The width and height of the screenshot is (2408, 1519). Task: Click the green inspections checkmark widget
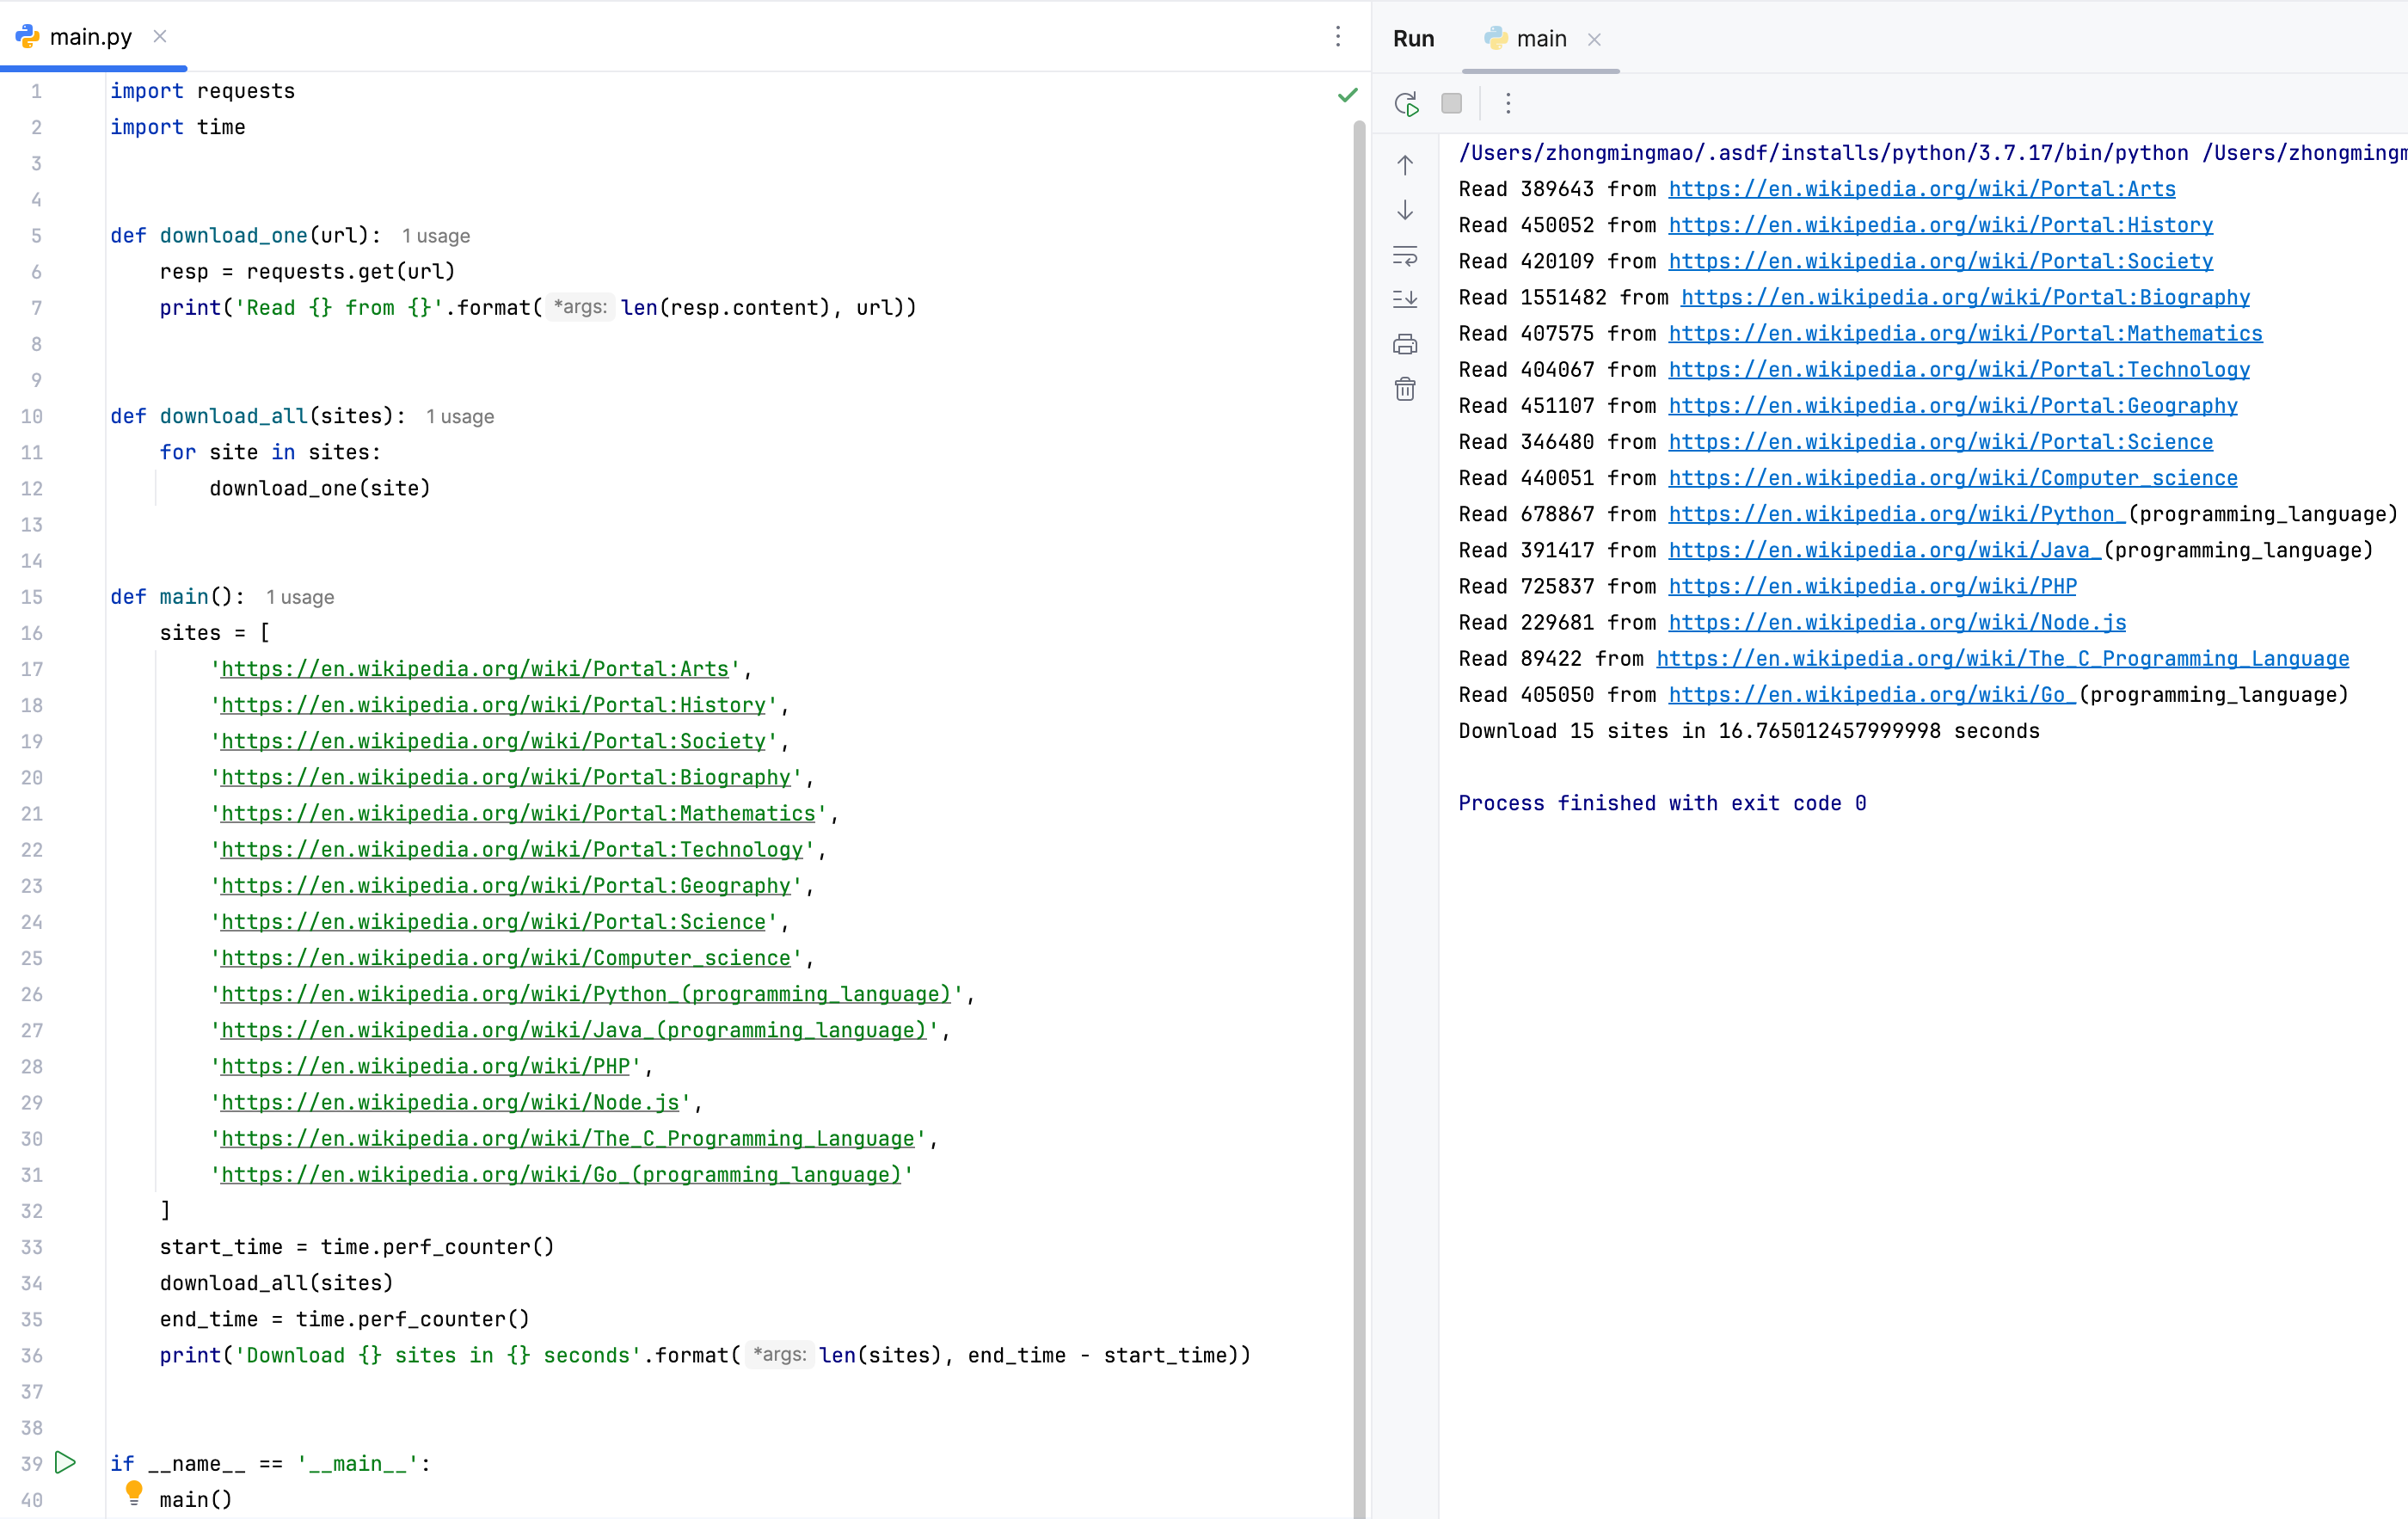pyautogui.click(x=1347, y=95)
